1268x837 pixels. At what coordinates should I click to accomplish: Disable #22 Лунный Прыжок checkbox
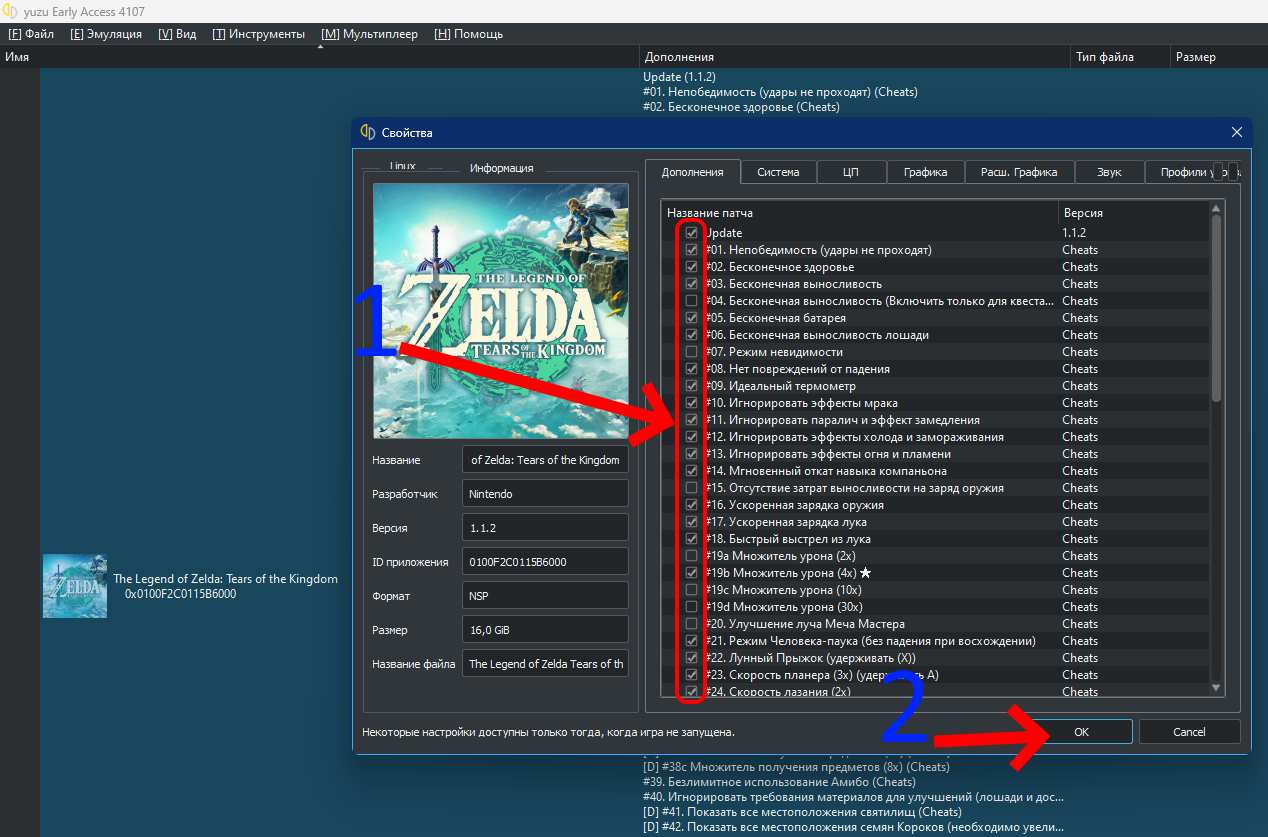coord(691,658)
